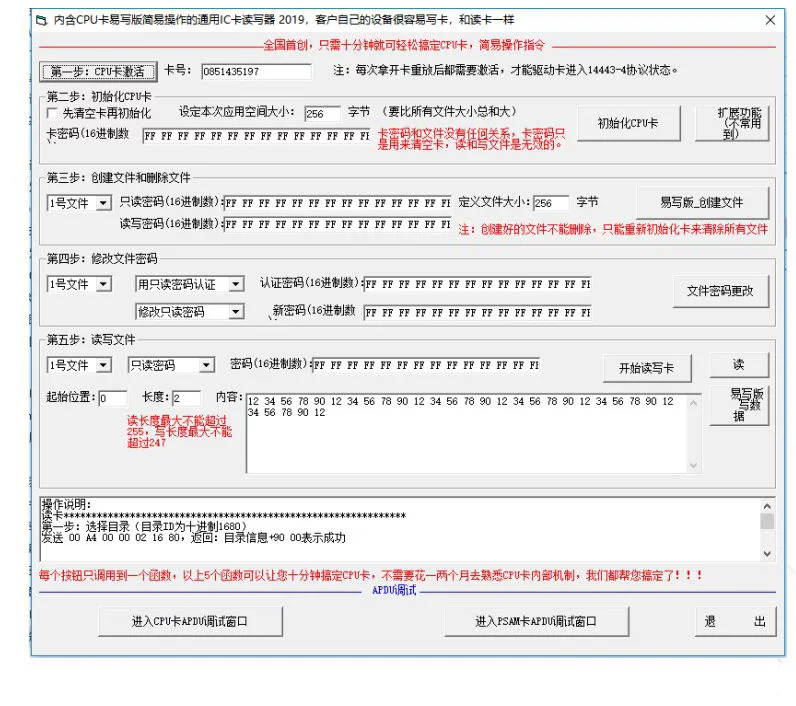Click the 进入CPU卡APDU调试窗口 button

(190, 621)
